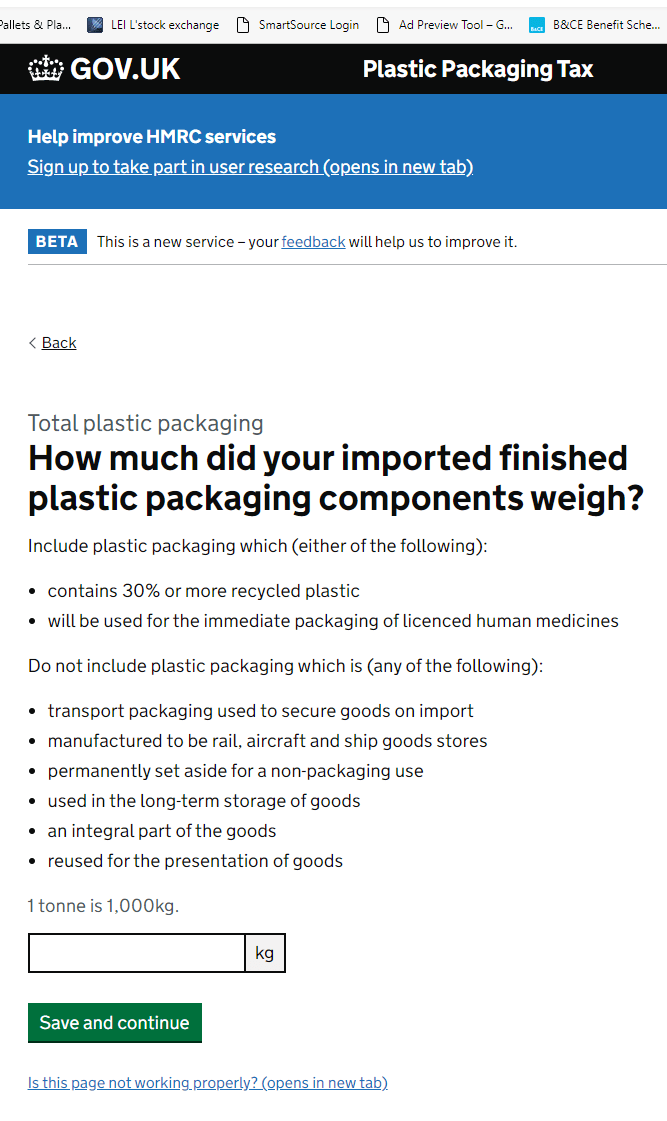667x1121 pixels.
Task: Open the Ad Preview Tool bookmark favicon
Action: (x=385, y=24)
